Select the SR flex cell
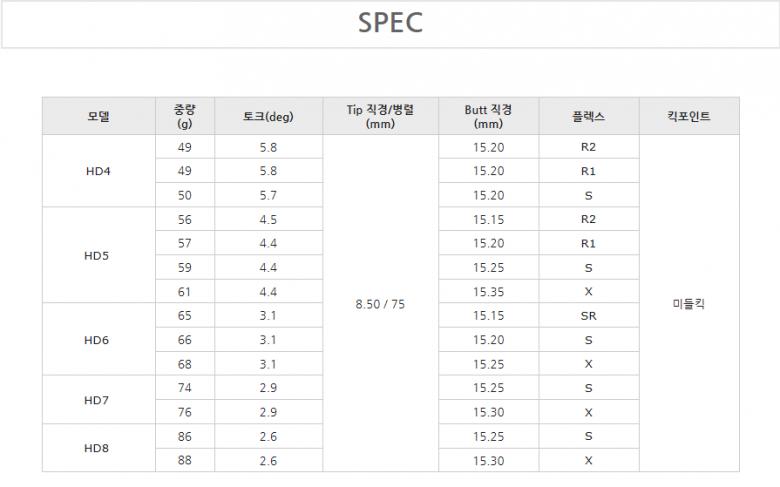 (588, 316)
